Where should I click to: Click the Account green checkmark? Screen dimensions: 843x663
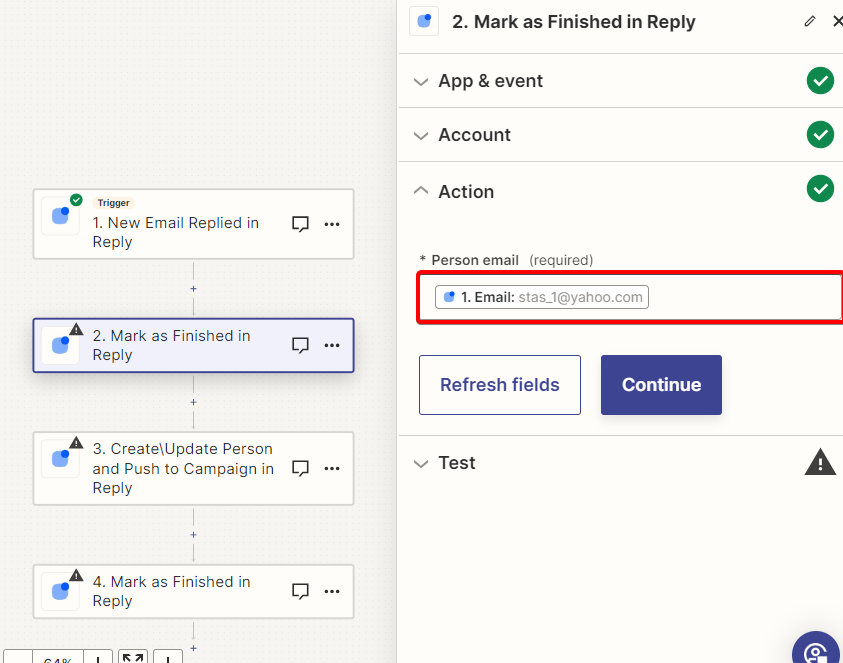(x=820, y=134)
